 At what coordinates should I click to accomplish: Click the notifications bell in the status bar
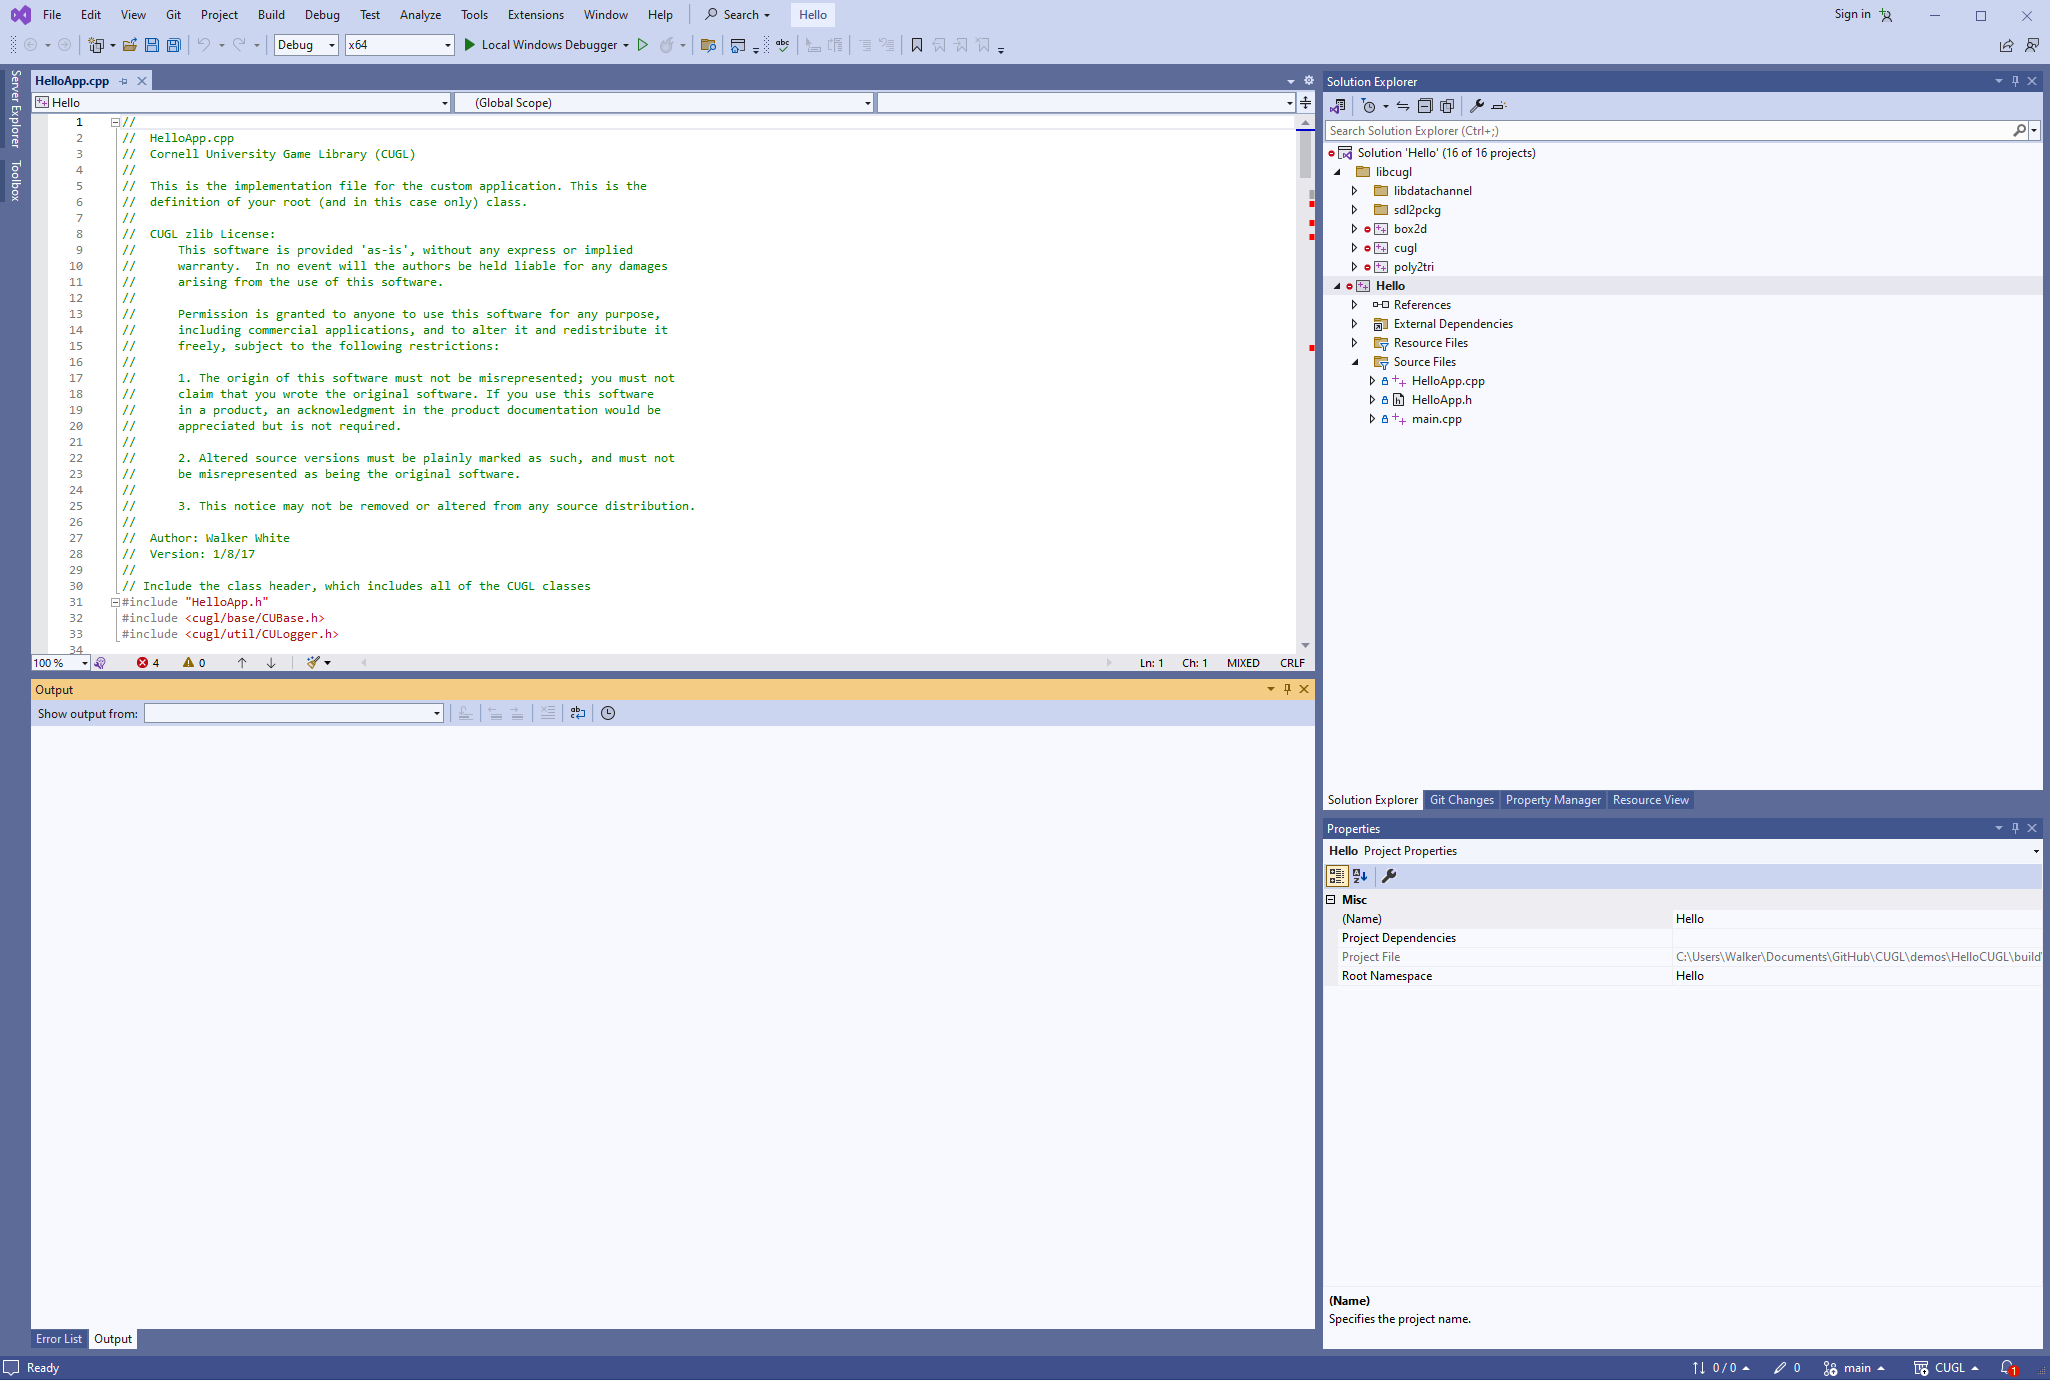click(x=2008, y=1368)
